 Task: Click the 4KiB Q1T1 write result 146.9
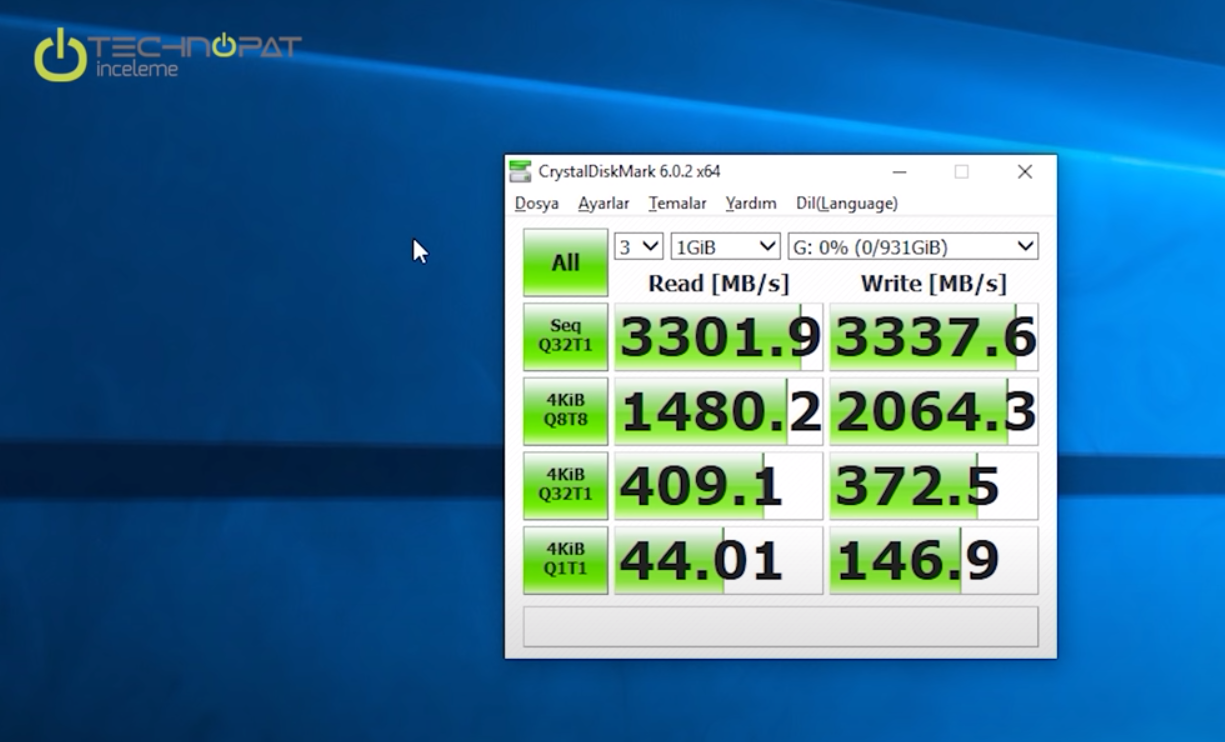(934, 560)
